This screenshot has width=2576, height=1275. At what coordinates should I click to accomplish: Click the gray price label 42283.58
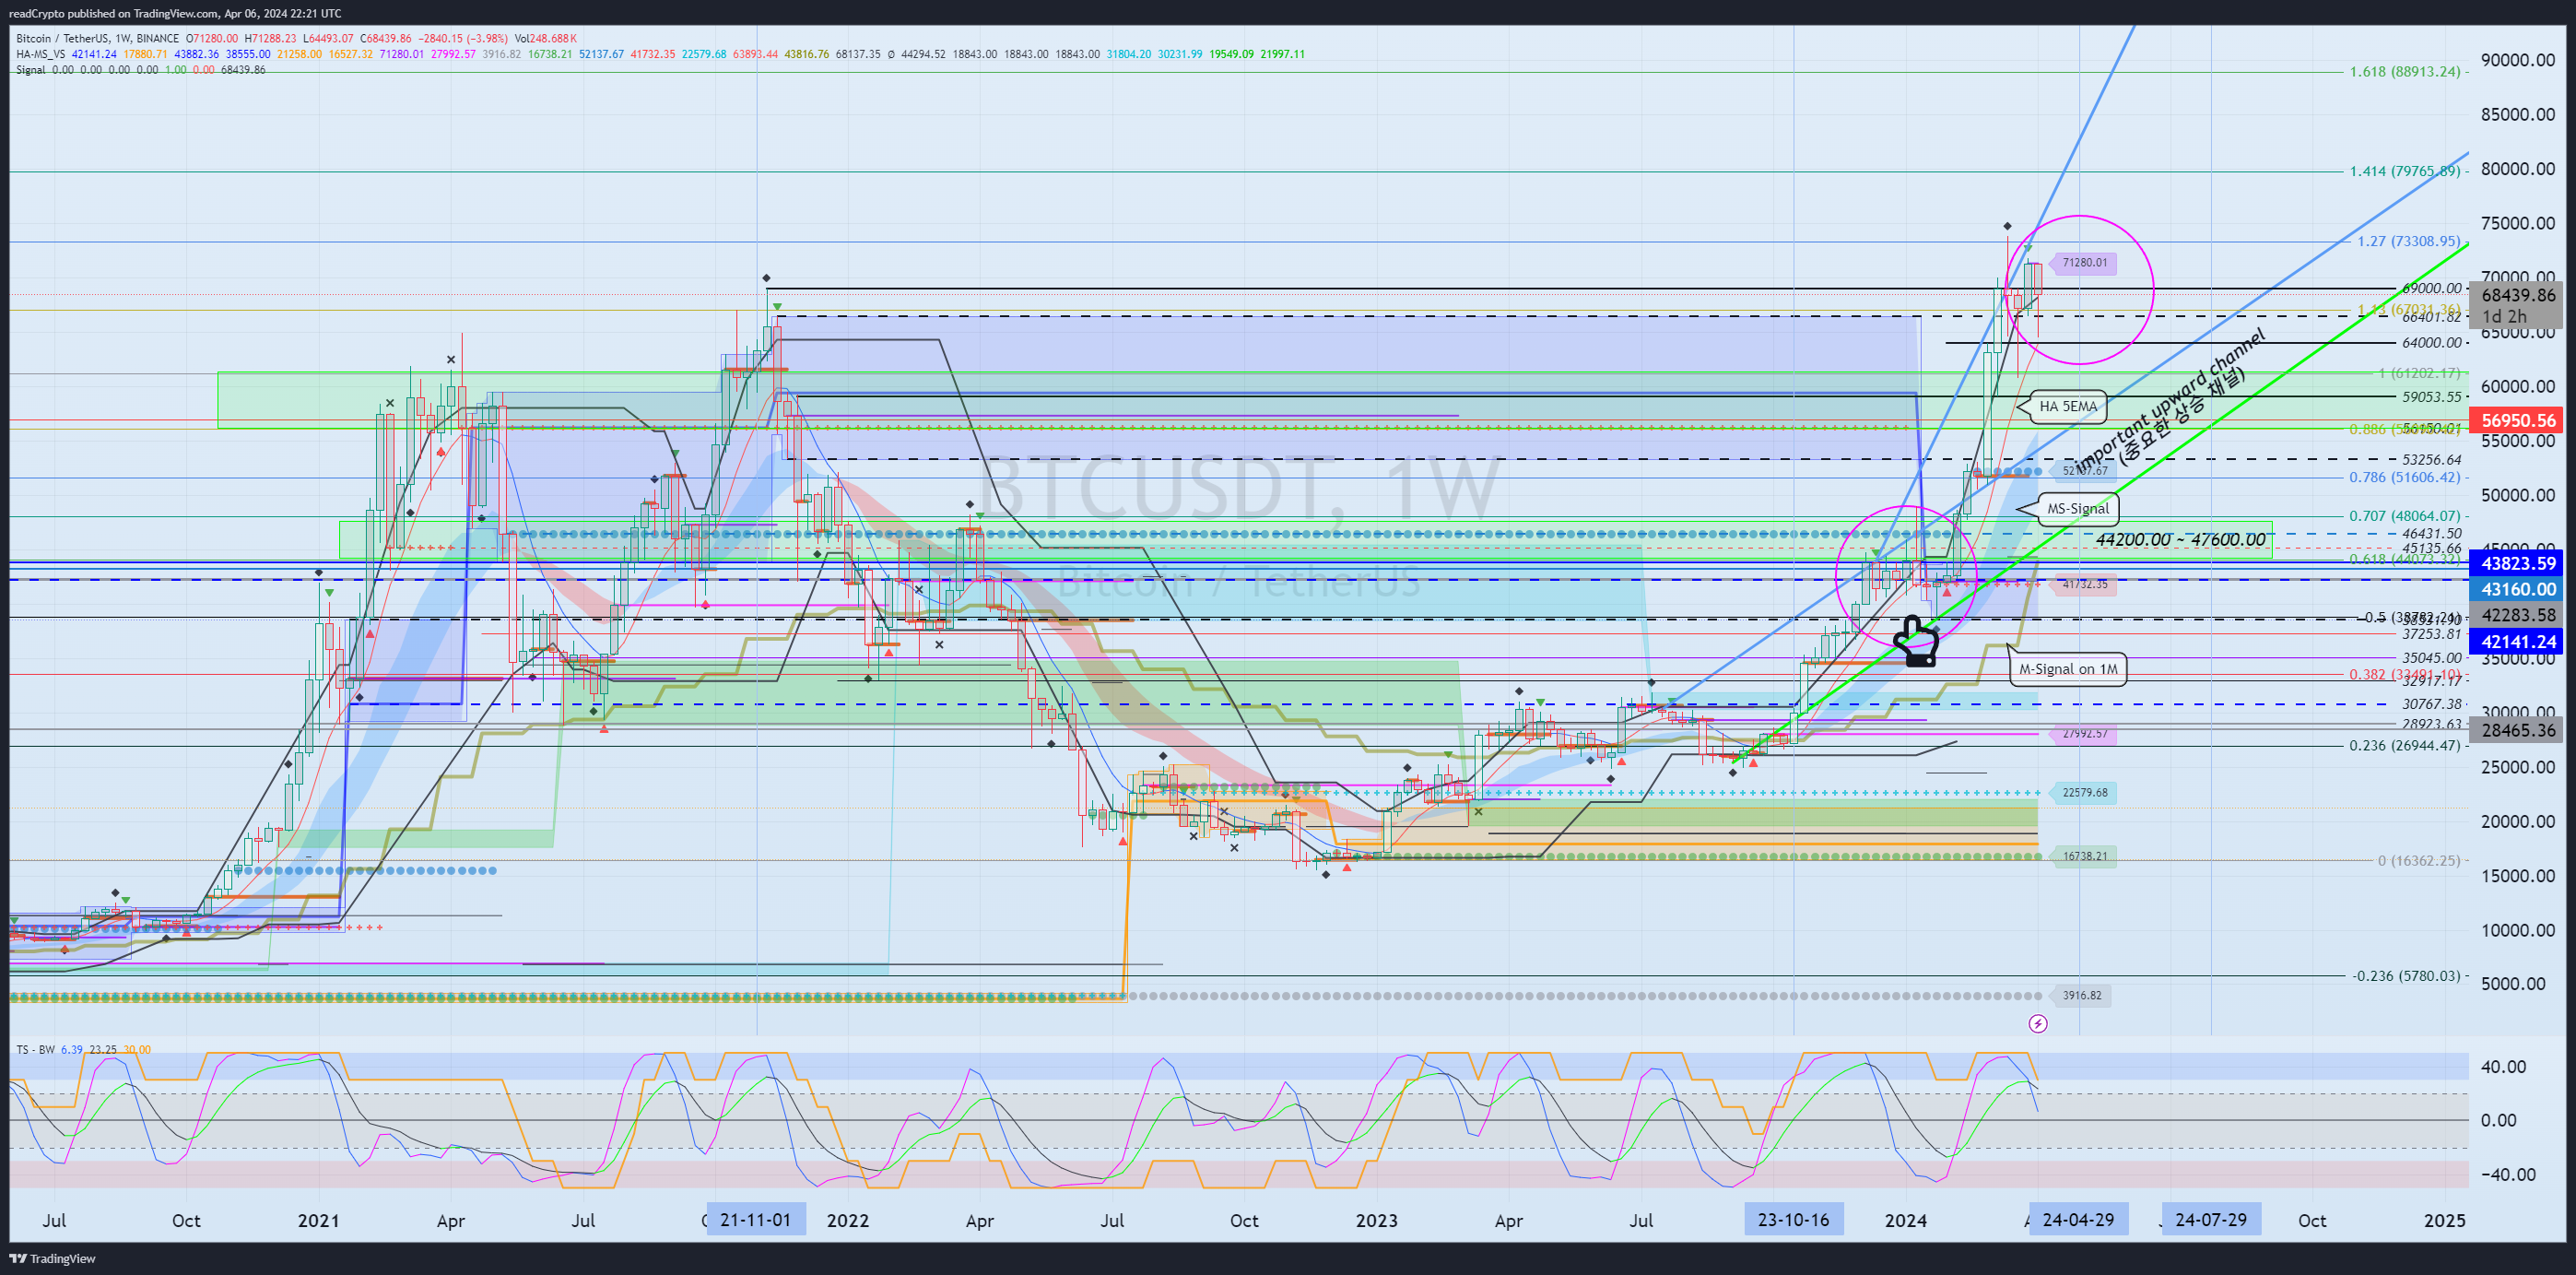click(2517, 615)
